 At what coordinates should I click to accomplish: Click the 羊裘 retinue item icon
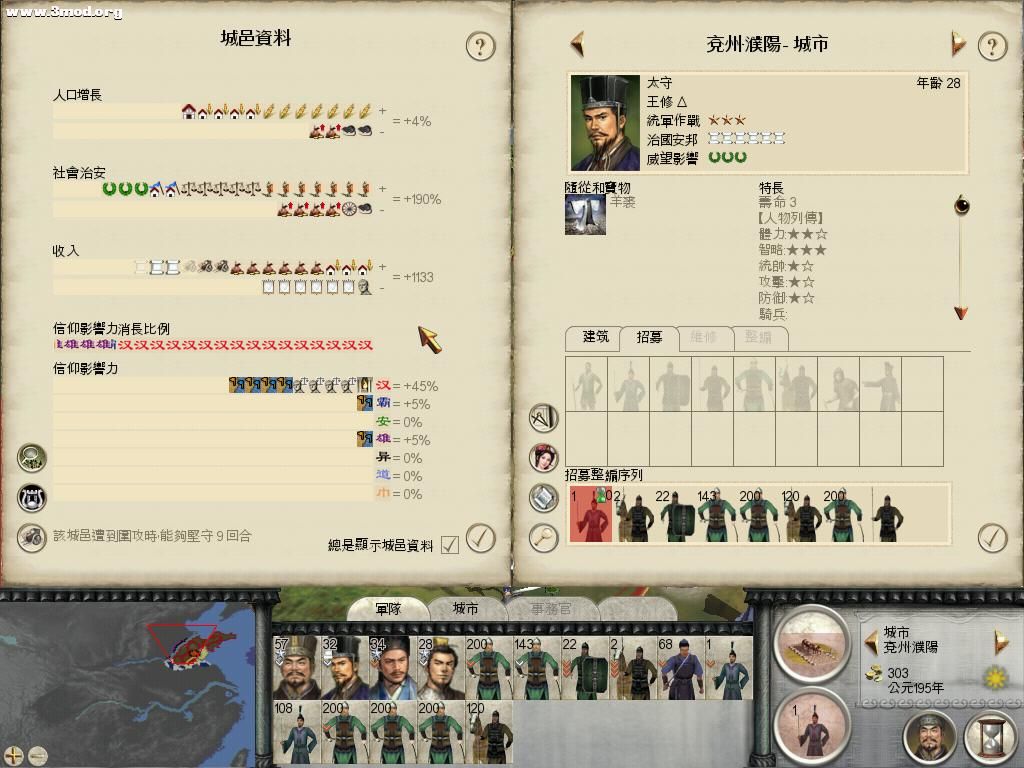click(x=585, y=214)
